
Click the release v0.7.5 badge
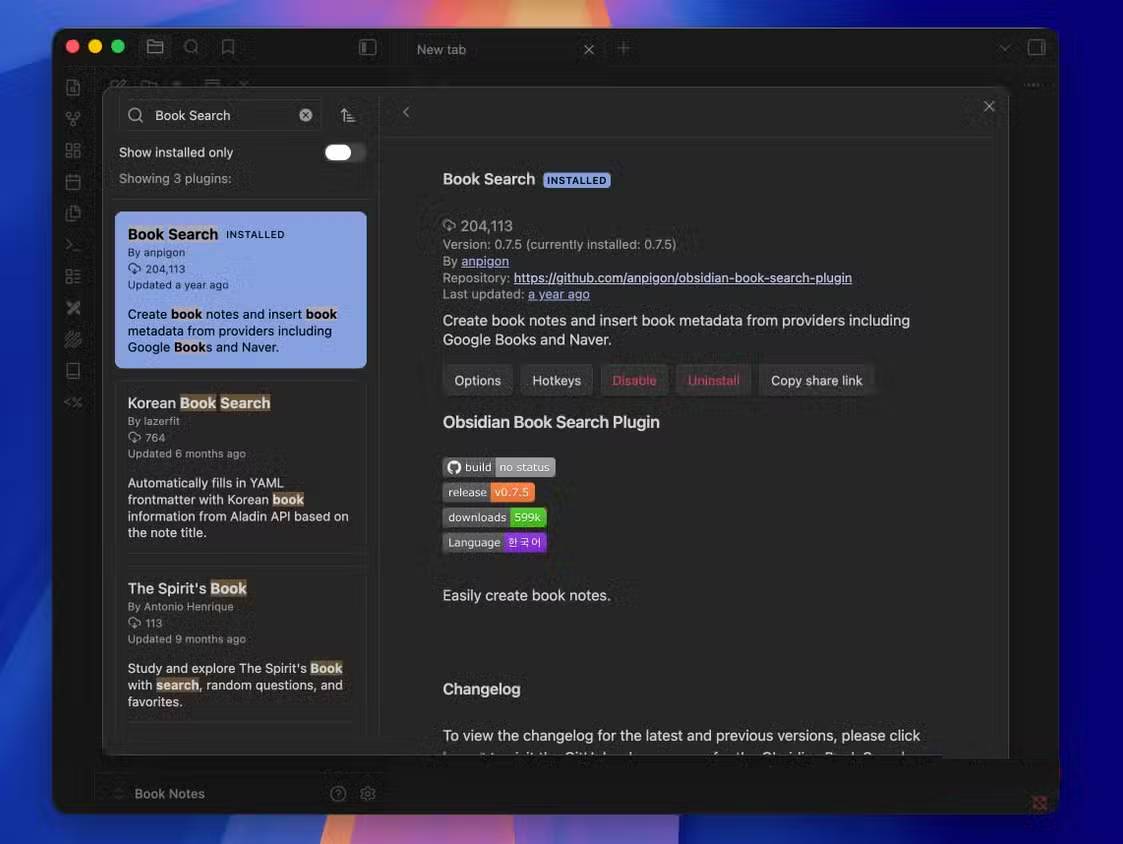(x=488, y=492)
